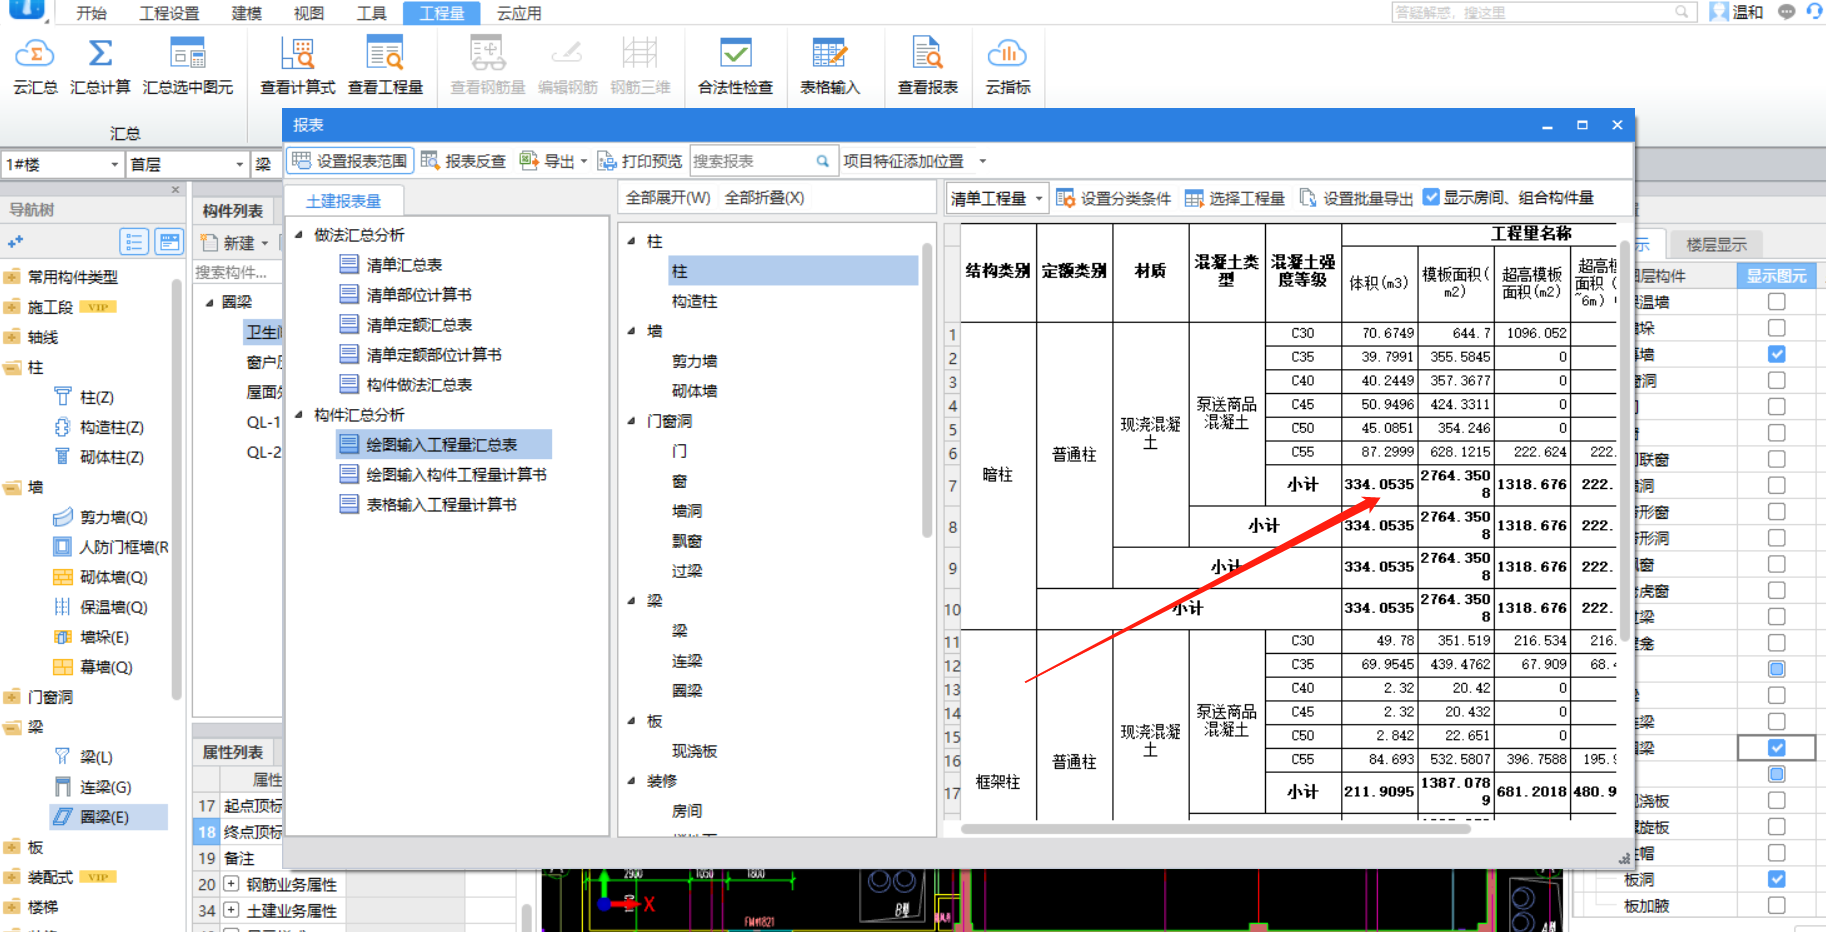Uncheck the third 显示图元 checkbox in right panel
This screenshot has height=932, width=1826.
[1776, 354]
